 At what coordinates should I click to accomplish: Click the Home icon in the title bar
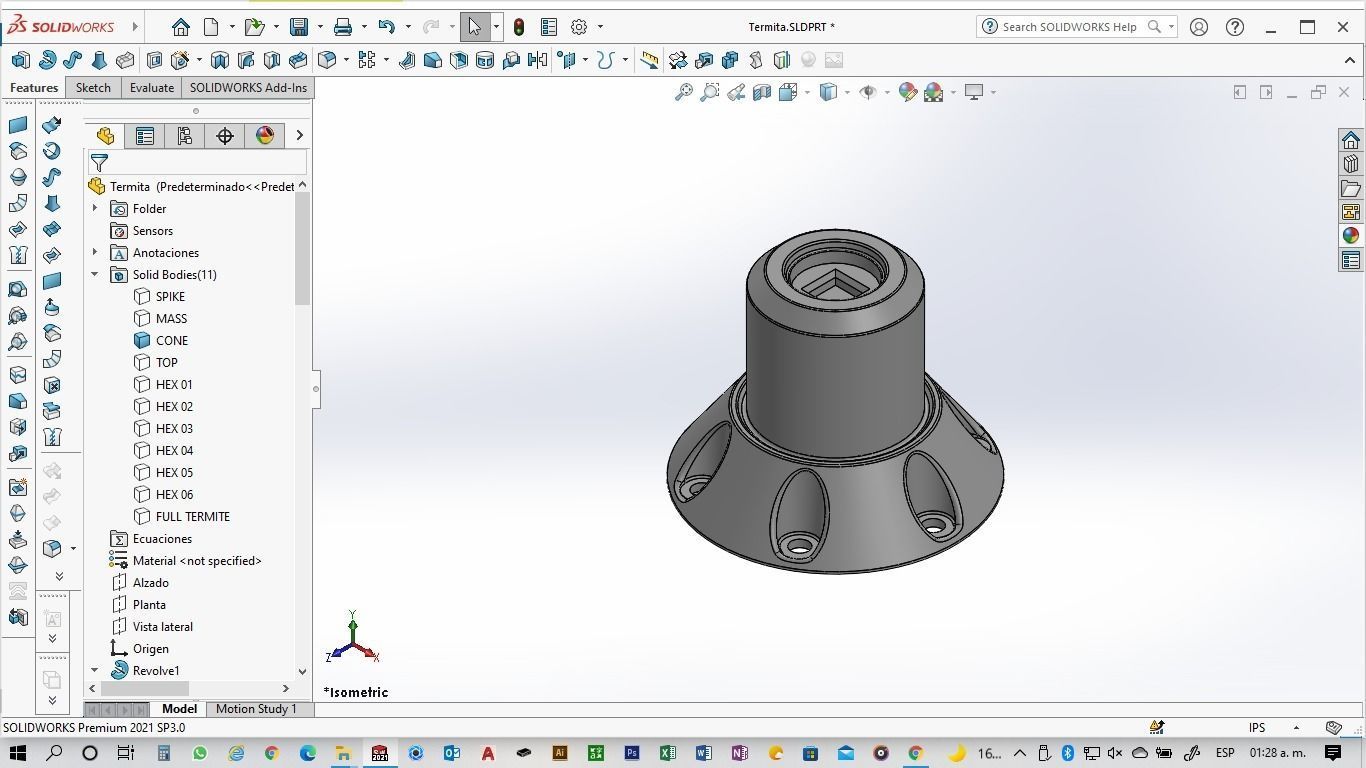180,27
